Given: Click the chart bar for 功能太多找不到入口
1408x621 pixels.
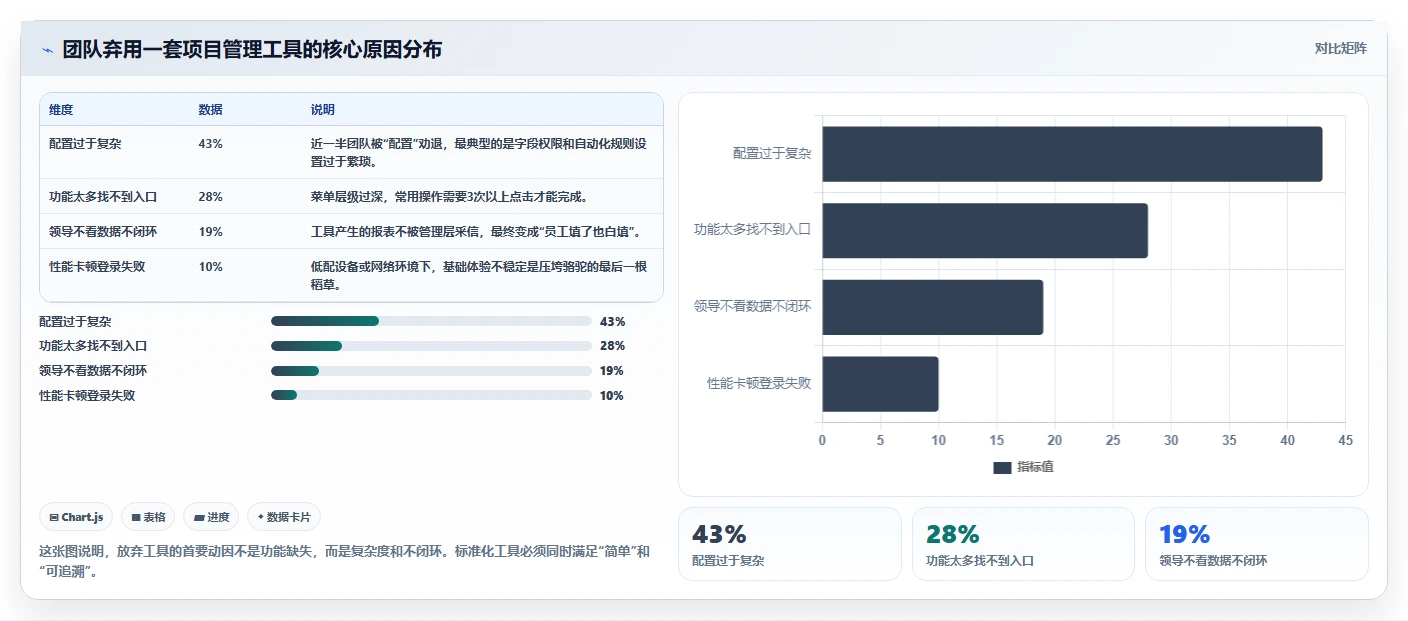Looking at the screenshot, I should 985,231.
